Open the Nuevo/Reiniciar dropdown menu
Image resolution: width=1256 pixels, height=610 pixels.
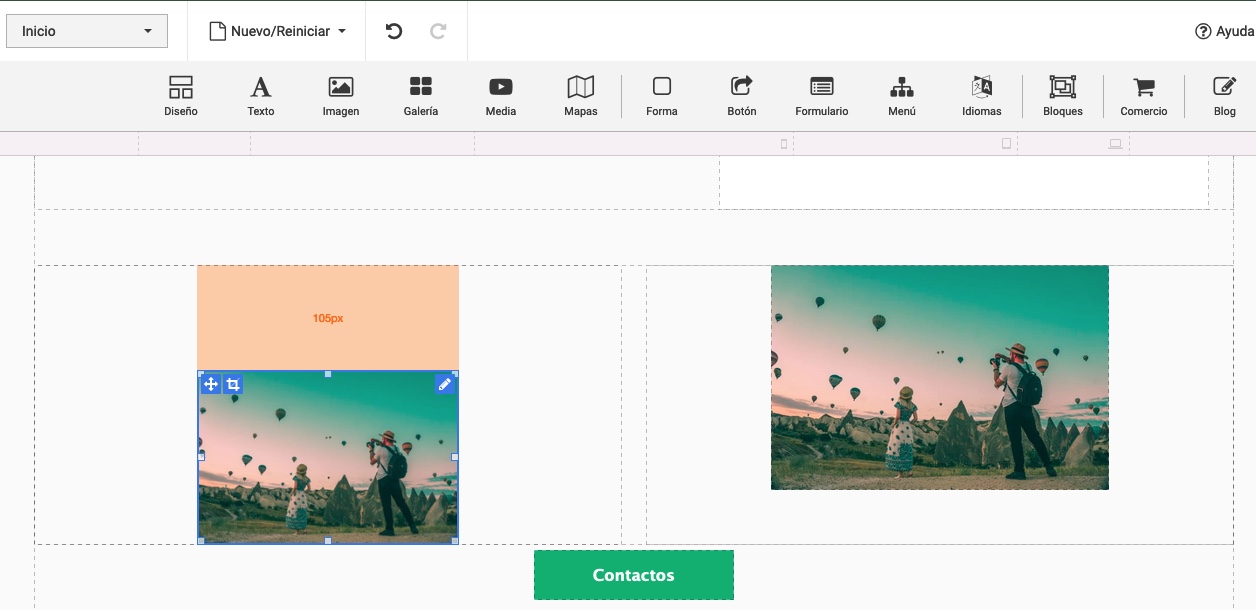pyautogui.click(x=277, y=31)
